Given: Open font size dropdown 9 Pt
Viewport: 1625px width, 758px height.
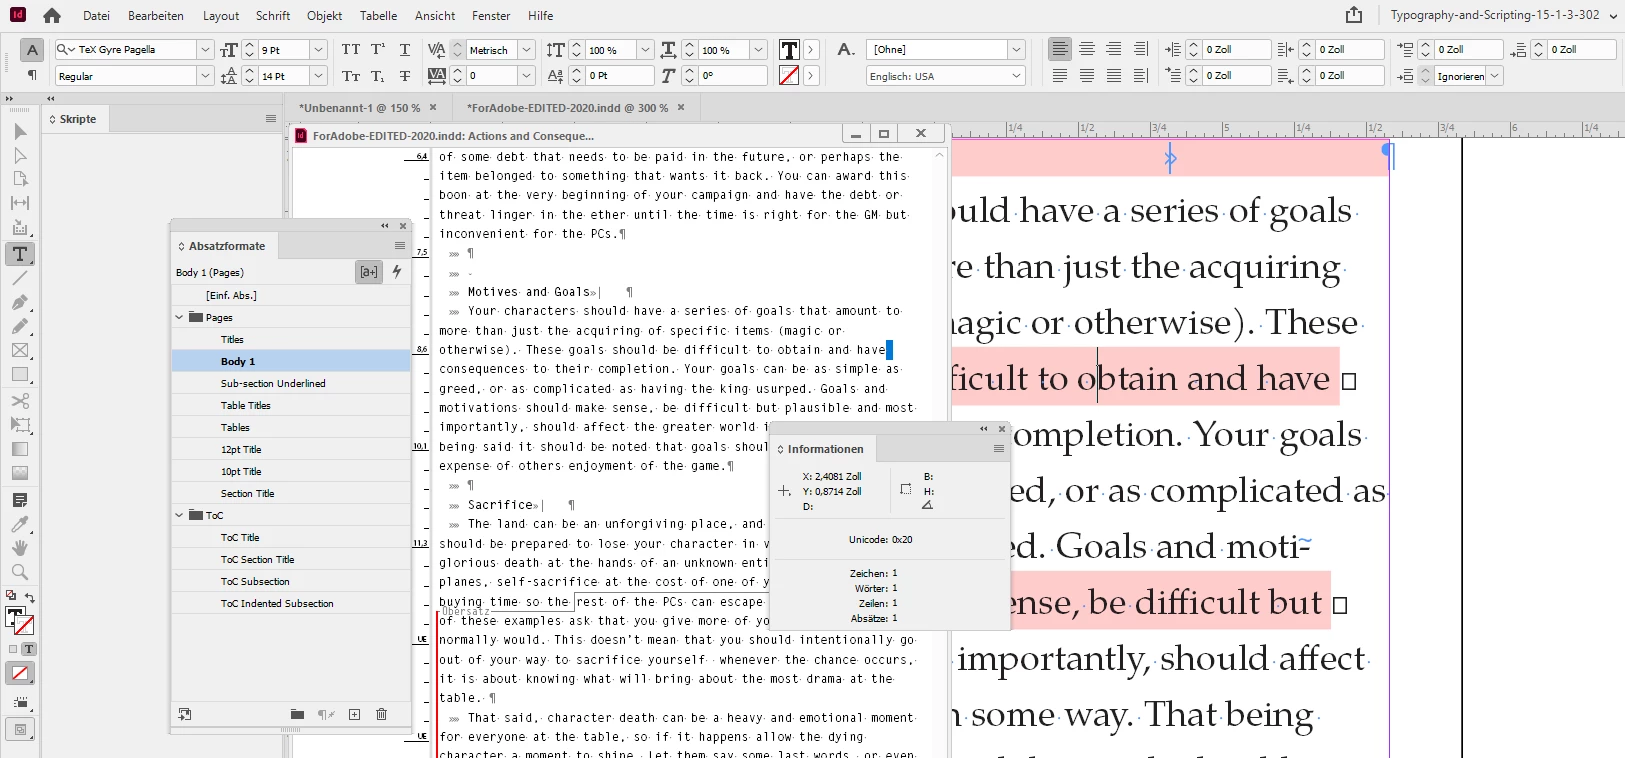Looking at the screenshot, I should pyautogui.click(x=319, y=49).
